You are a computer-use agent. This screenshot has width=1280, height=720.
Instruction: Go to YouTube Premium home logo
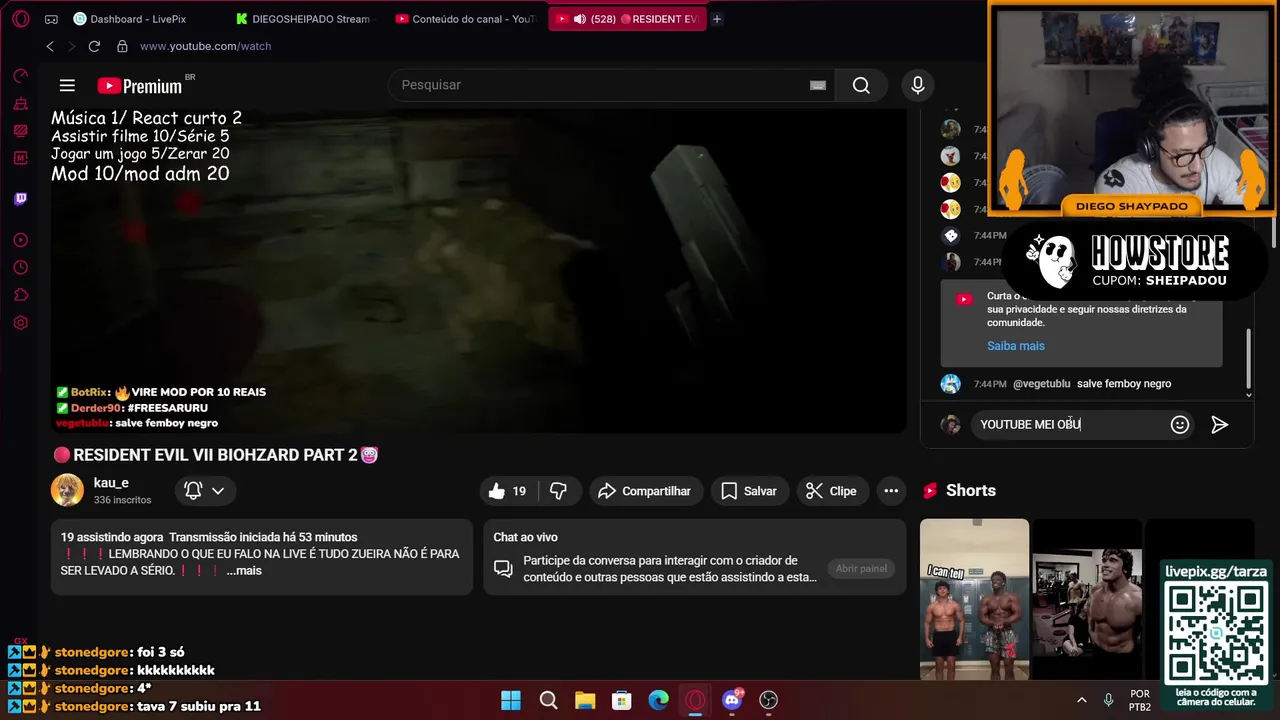(140, 86)
